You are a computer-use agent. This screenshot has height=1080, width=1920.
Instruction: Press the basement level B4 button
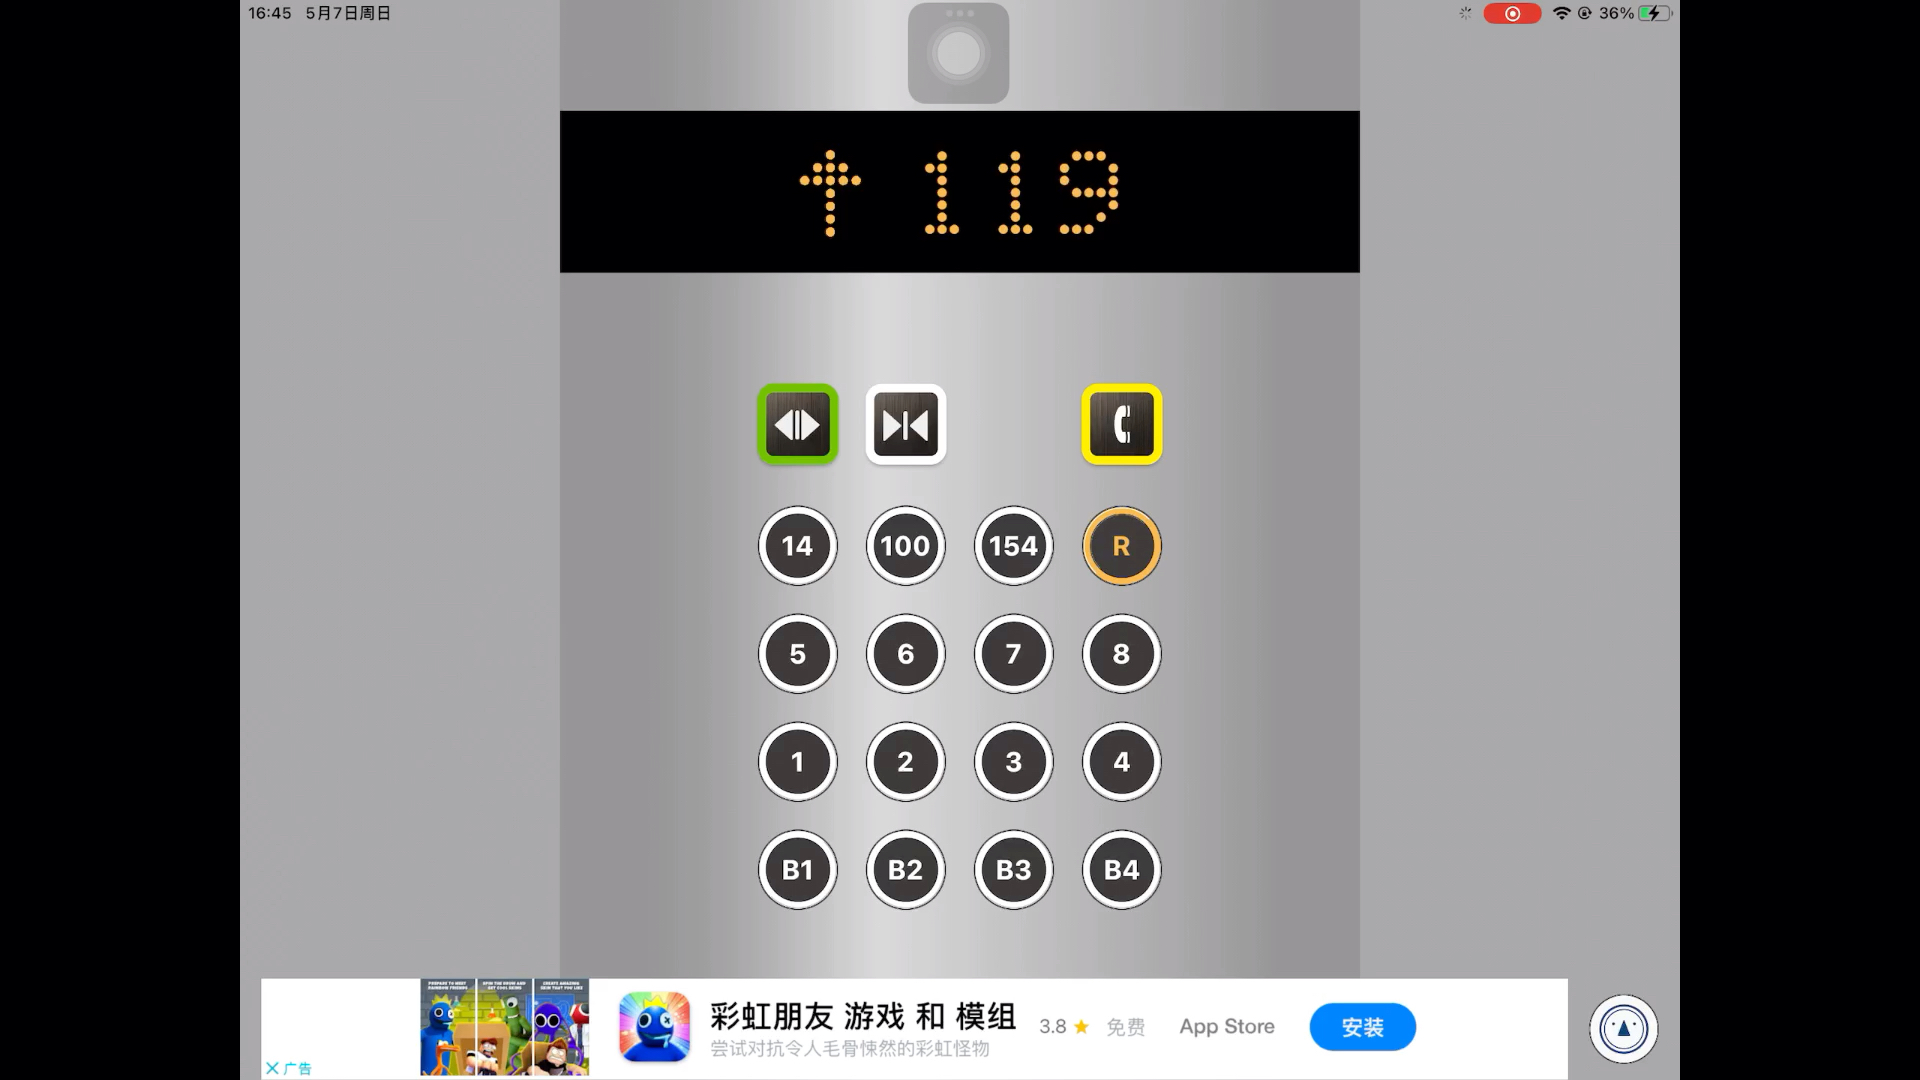tap(1121, 869)
